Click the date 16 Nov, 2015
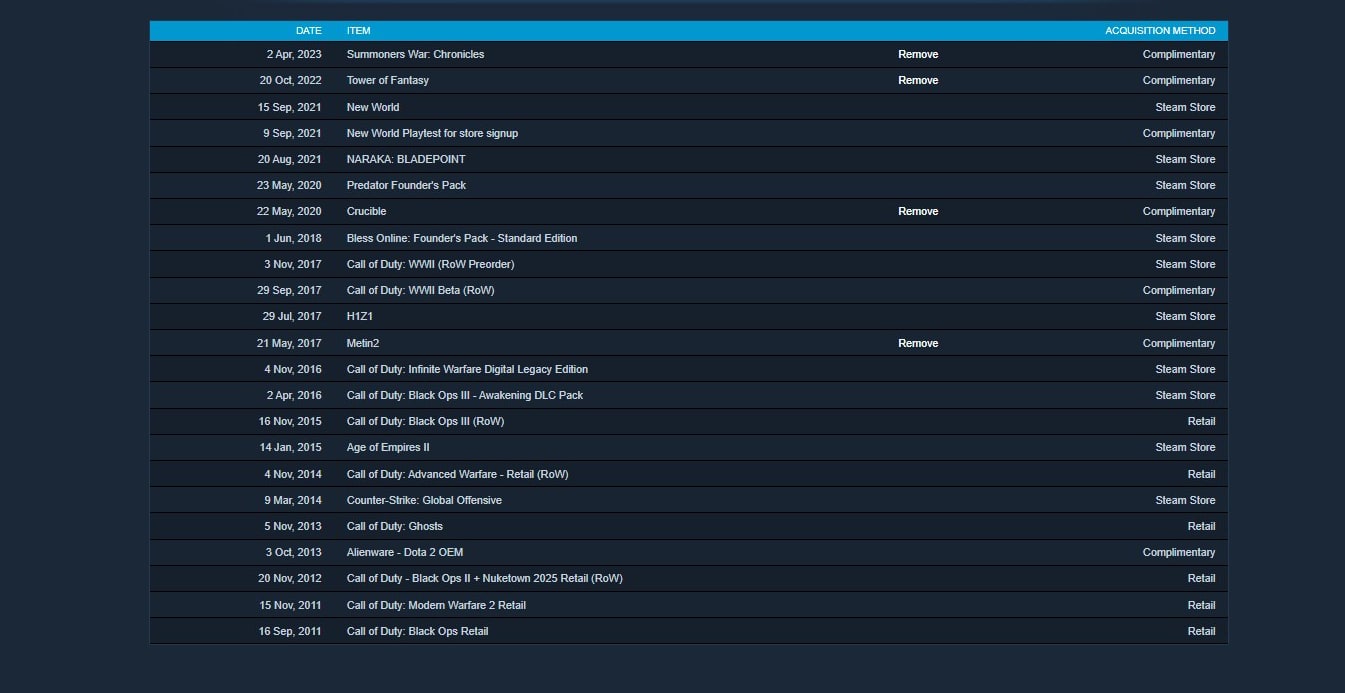Viewport: 1345px width, 693px height. 290,421
